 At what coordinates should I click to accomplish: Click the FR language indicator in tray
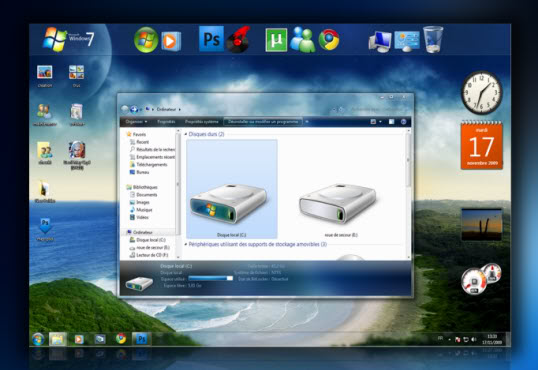click(440, 339)
